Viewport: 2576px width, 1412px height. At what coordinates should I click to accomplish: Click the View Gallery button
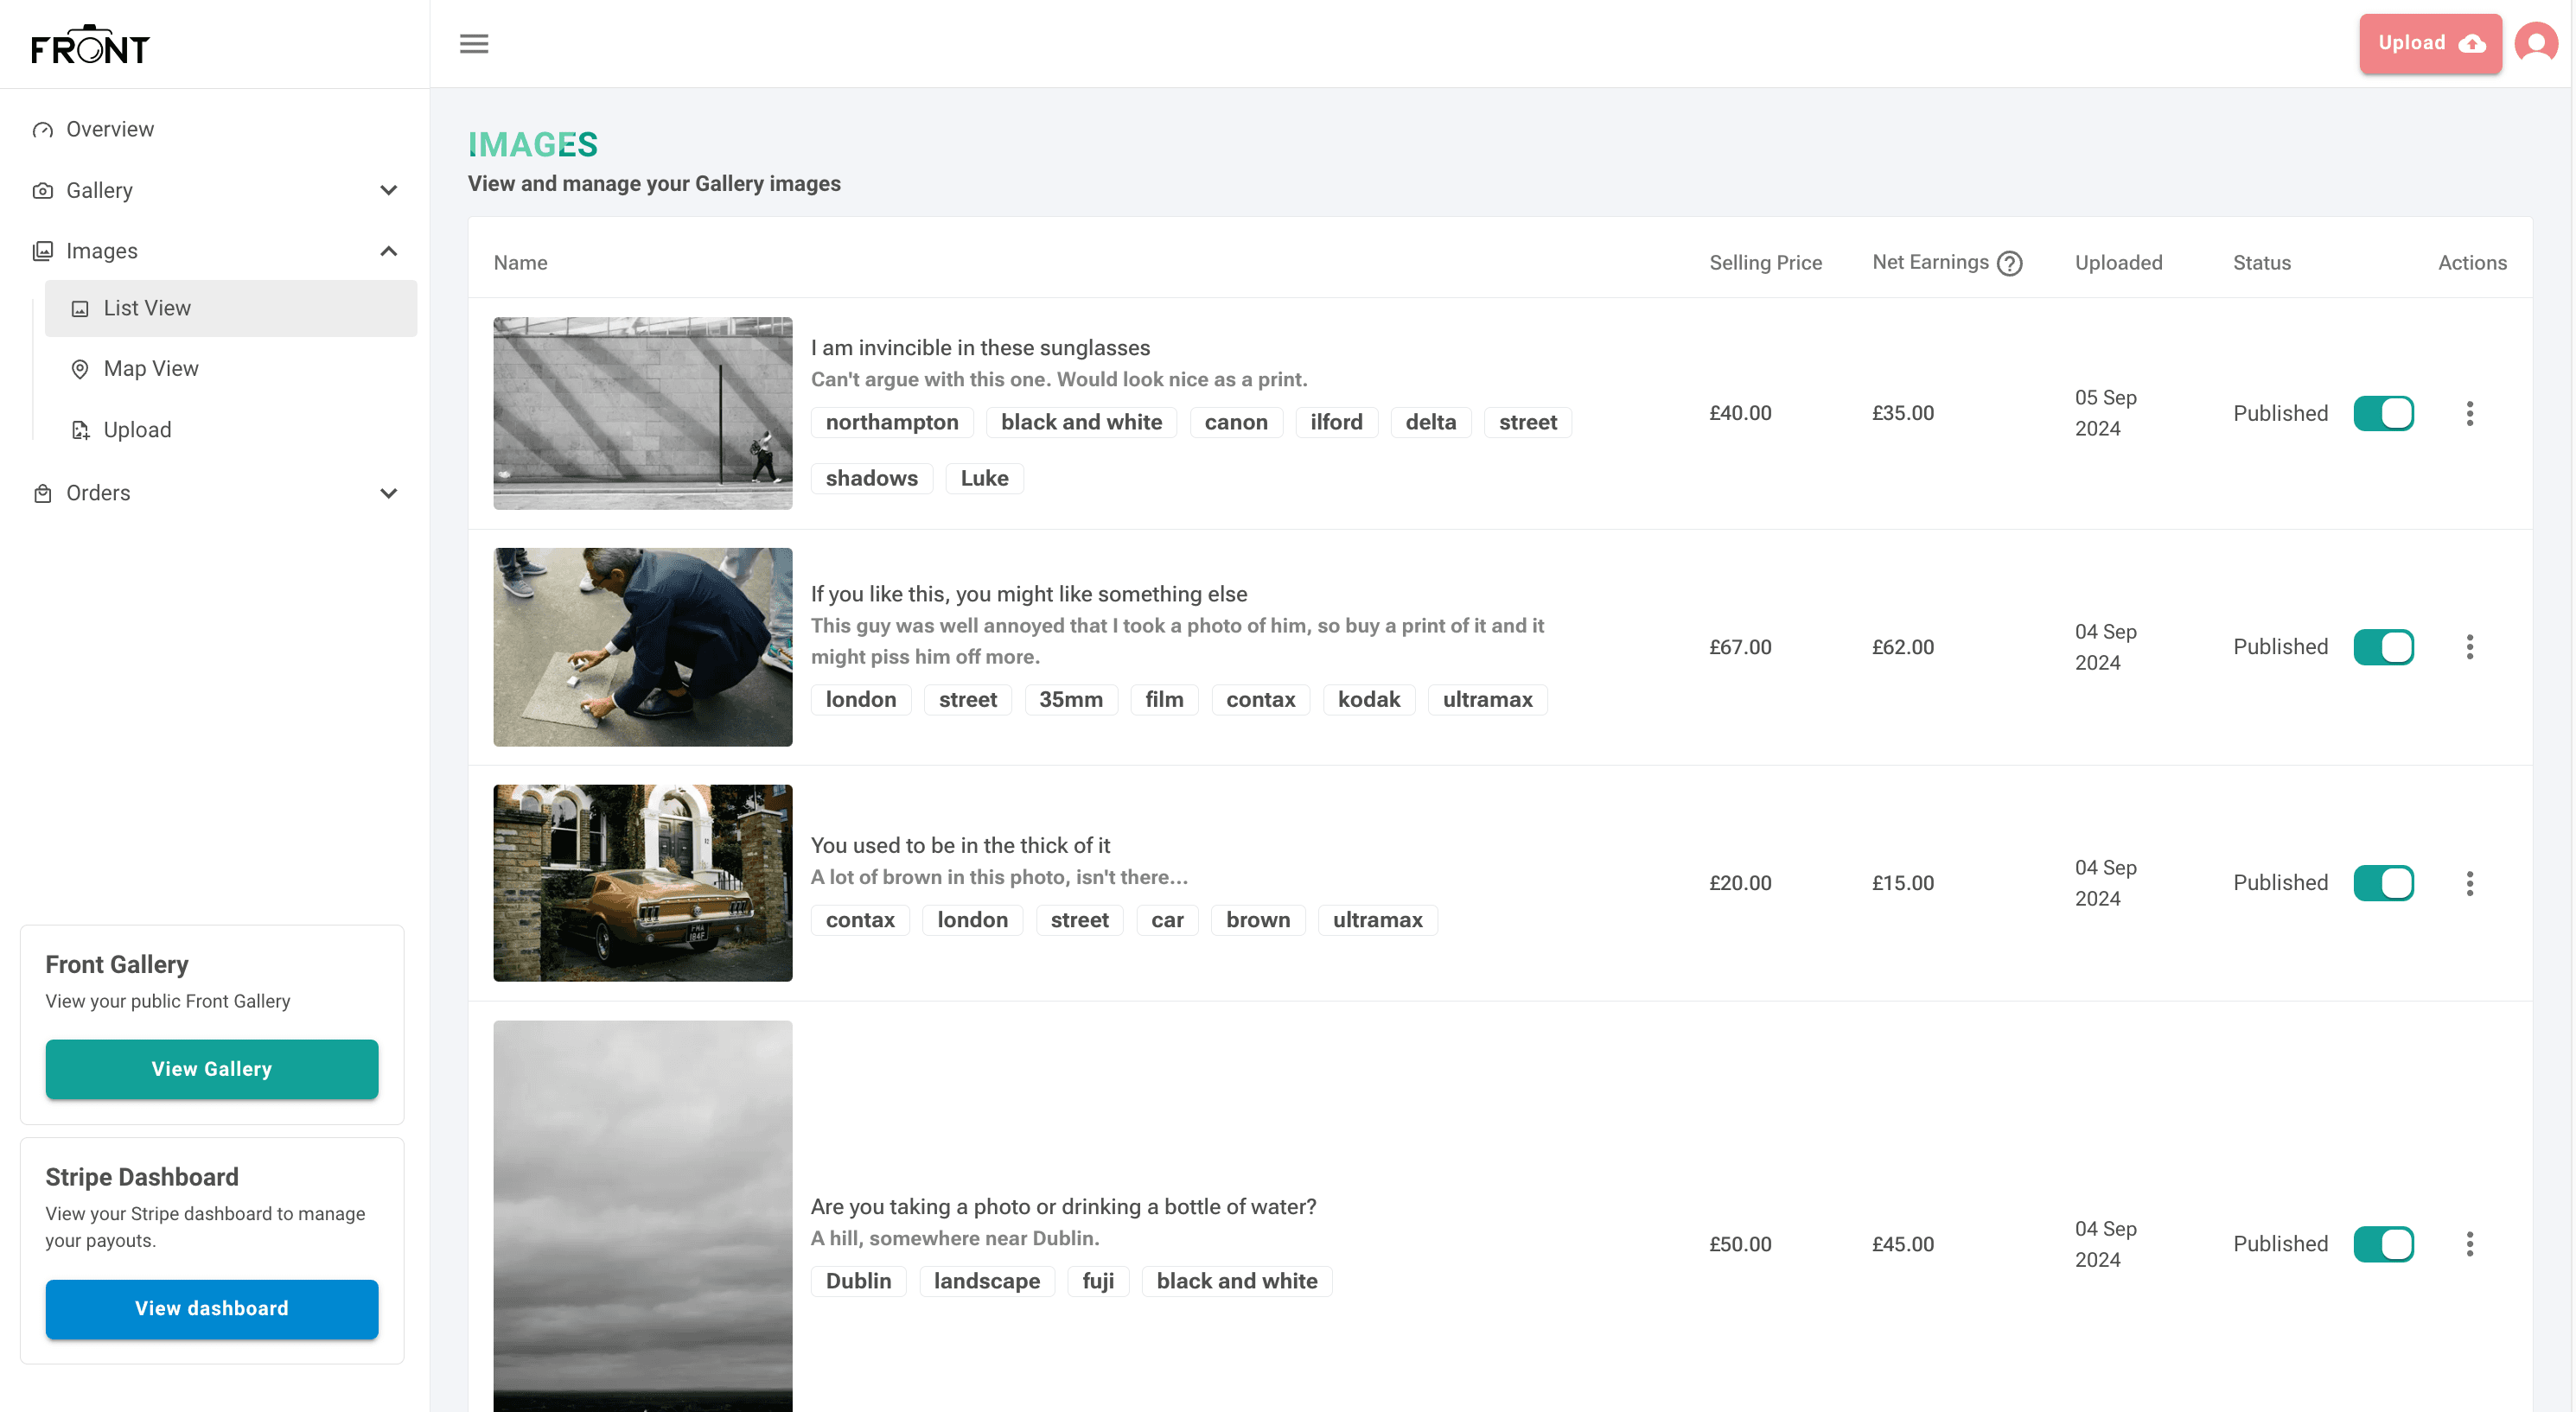point(212,1069)
